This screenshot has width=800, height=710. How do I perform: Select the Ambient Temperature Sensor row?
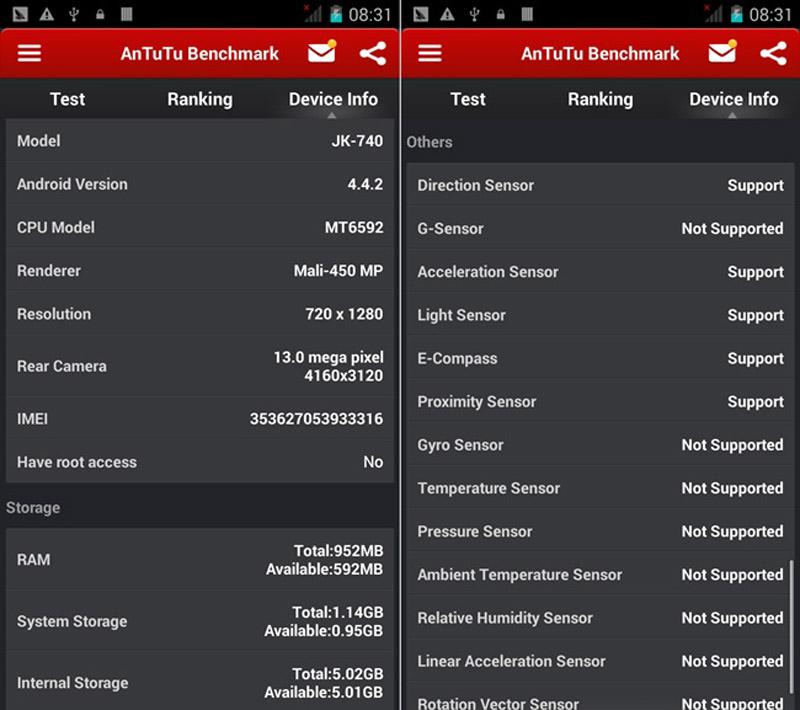(600, 575)
